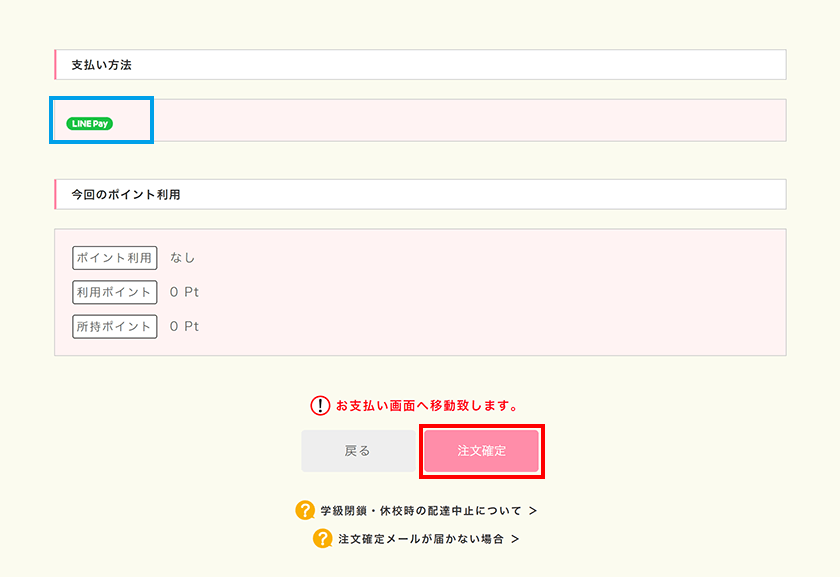Select the 支払い方法 section header

coord(421,65)
